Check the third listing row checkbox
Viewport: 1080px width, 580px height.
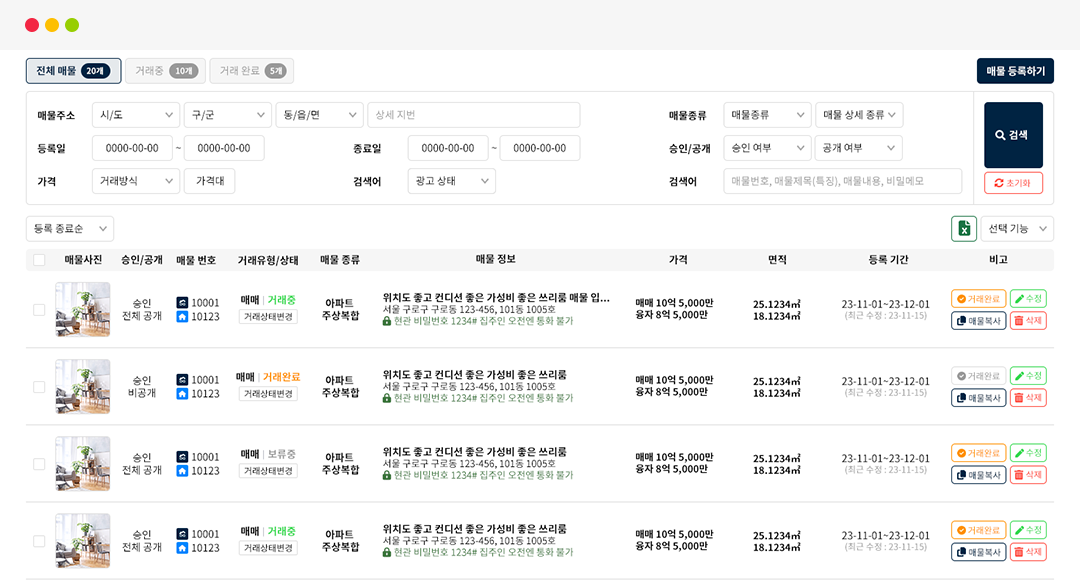tap(39, 464)
